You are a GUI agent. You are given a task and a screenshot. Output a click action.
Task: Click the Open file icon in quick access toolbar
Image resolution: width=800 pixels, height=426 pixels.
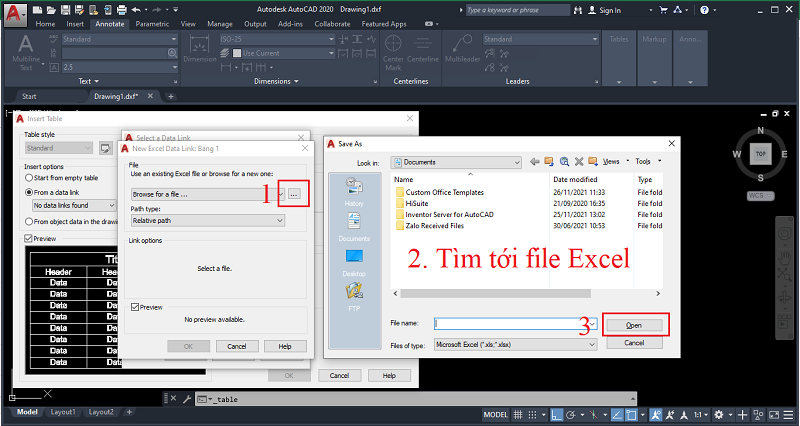point(51,10)
